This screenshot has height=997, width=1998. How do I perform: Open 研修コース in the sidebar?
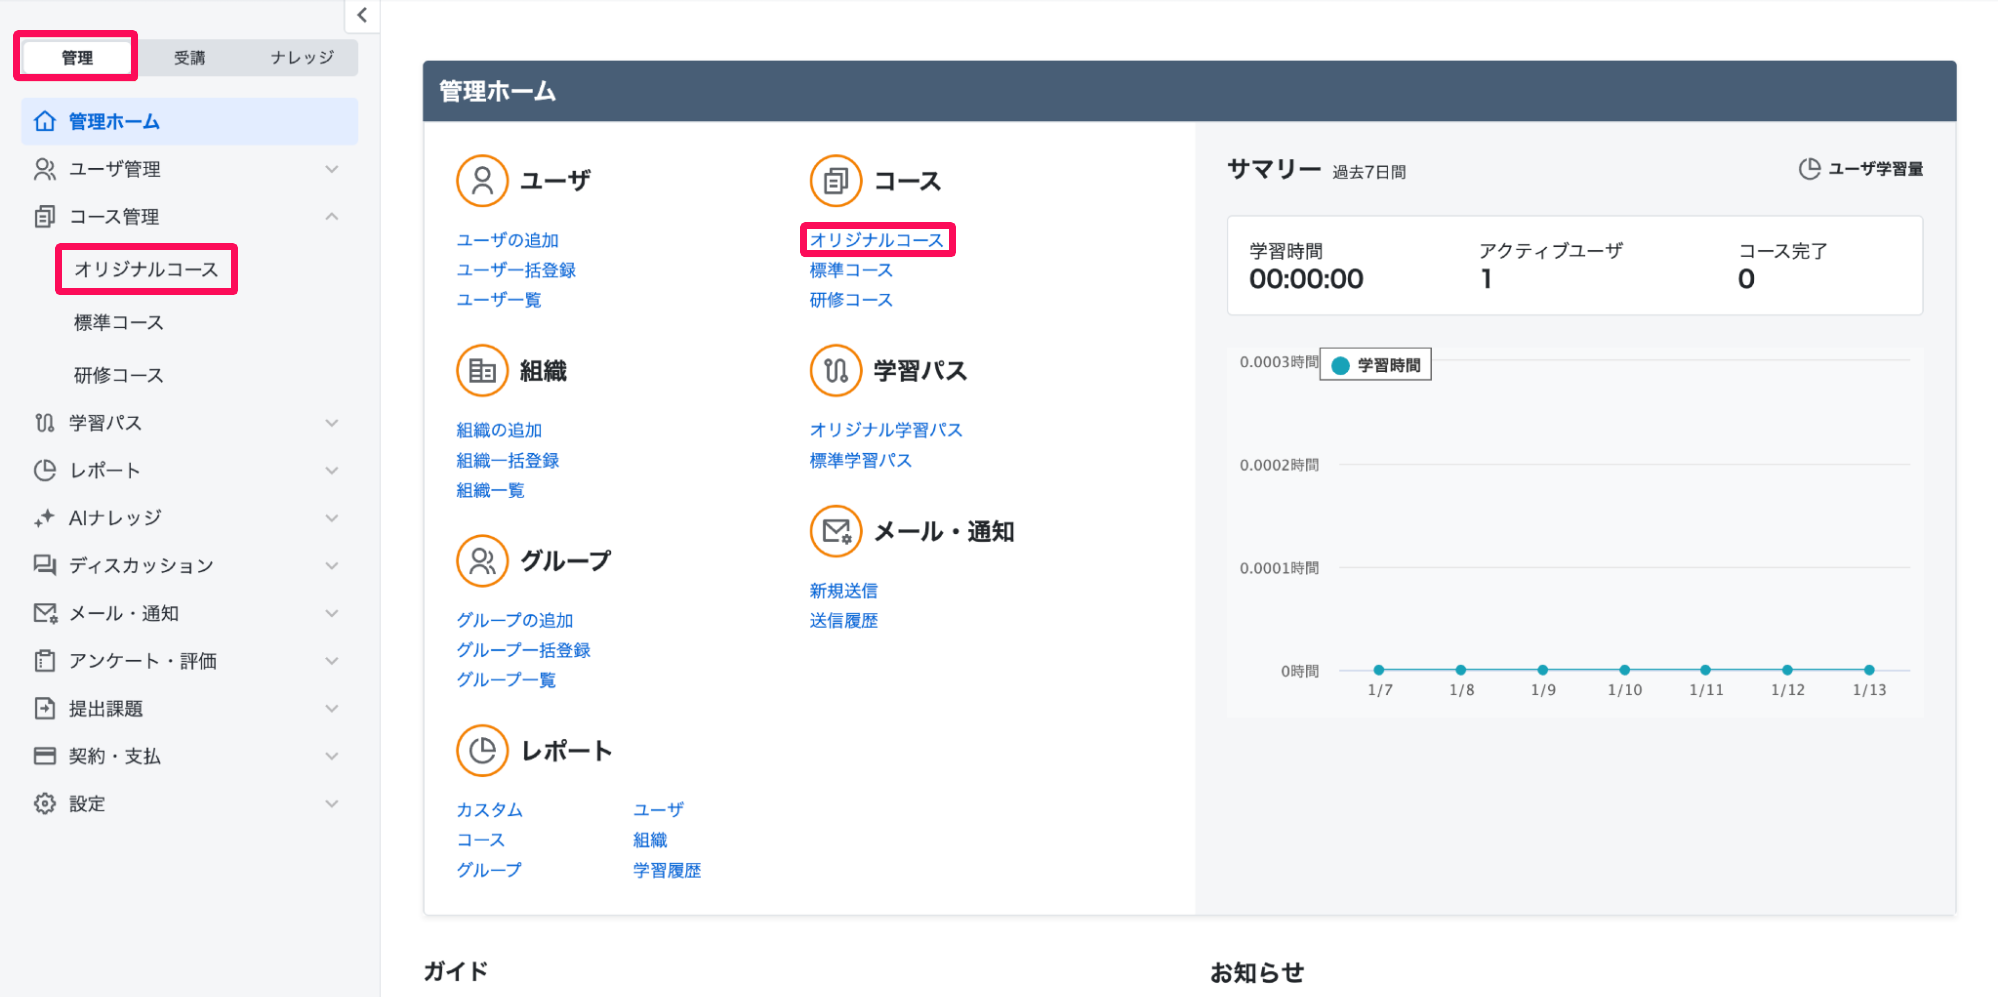tap(119, 375)
